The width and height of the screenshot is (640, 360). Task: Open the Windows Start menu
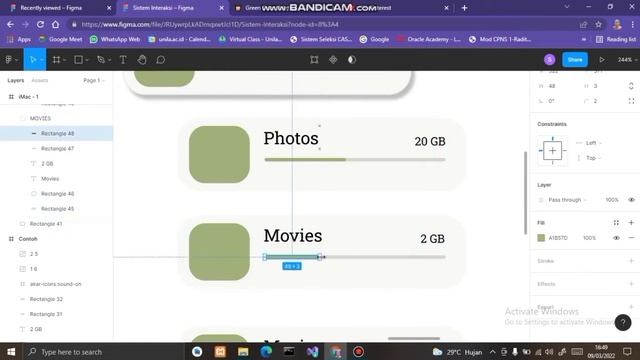(x=11, y=351)
